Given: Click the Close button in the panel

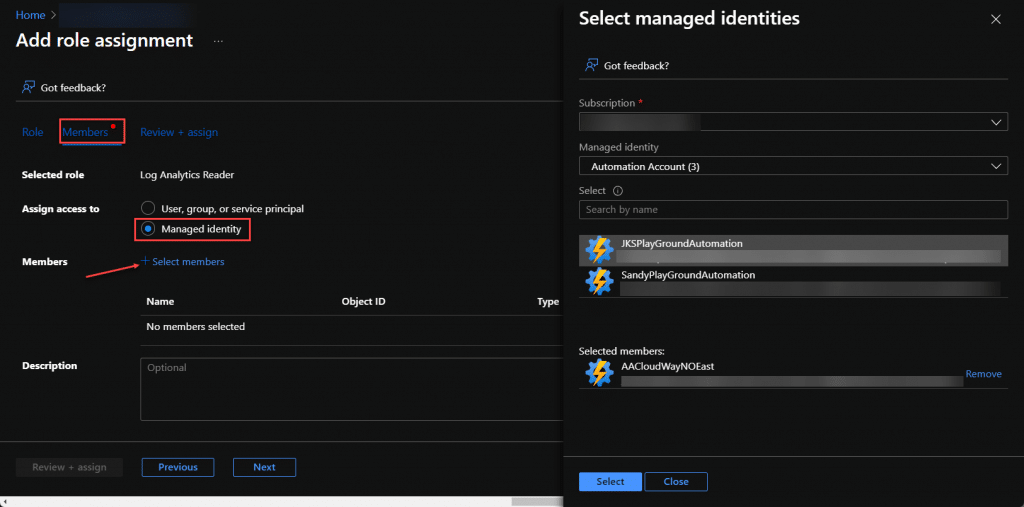Looking at the screenshot, I should tap(676, 482).
